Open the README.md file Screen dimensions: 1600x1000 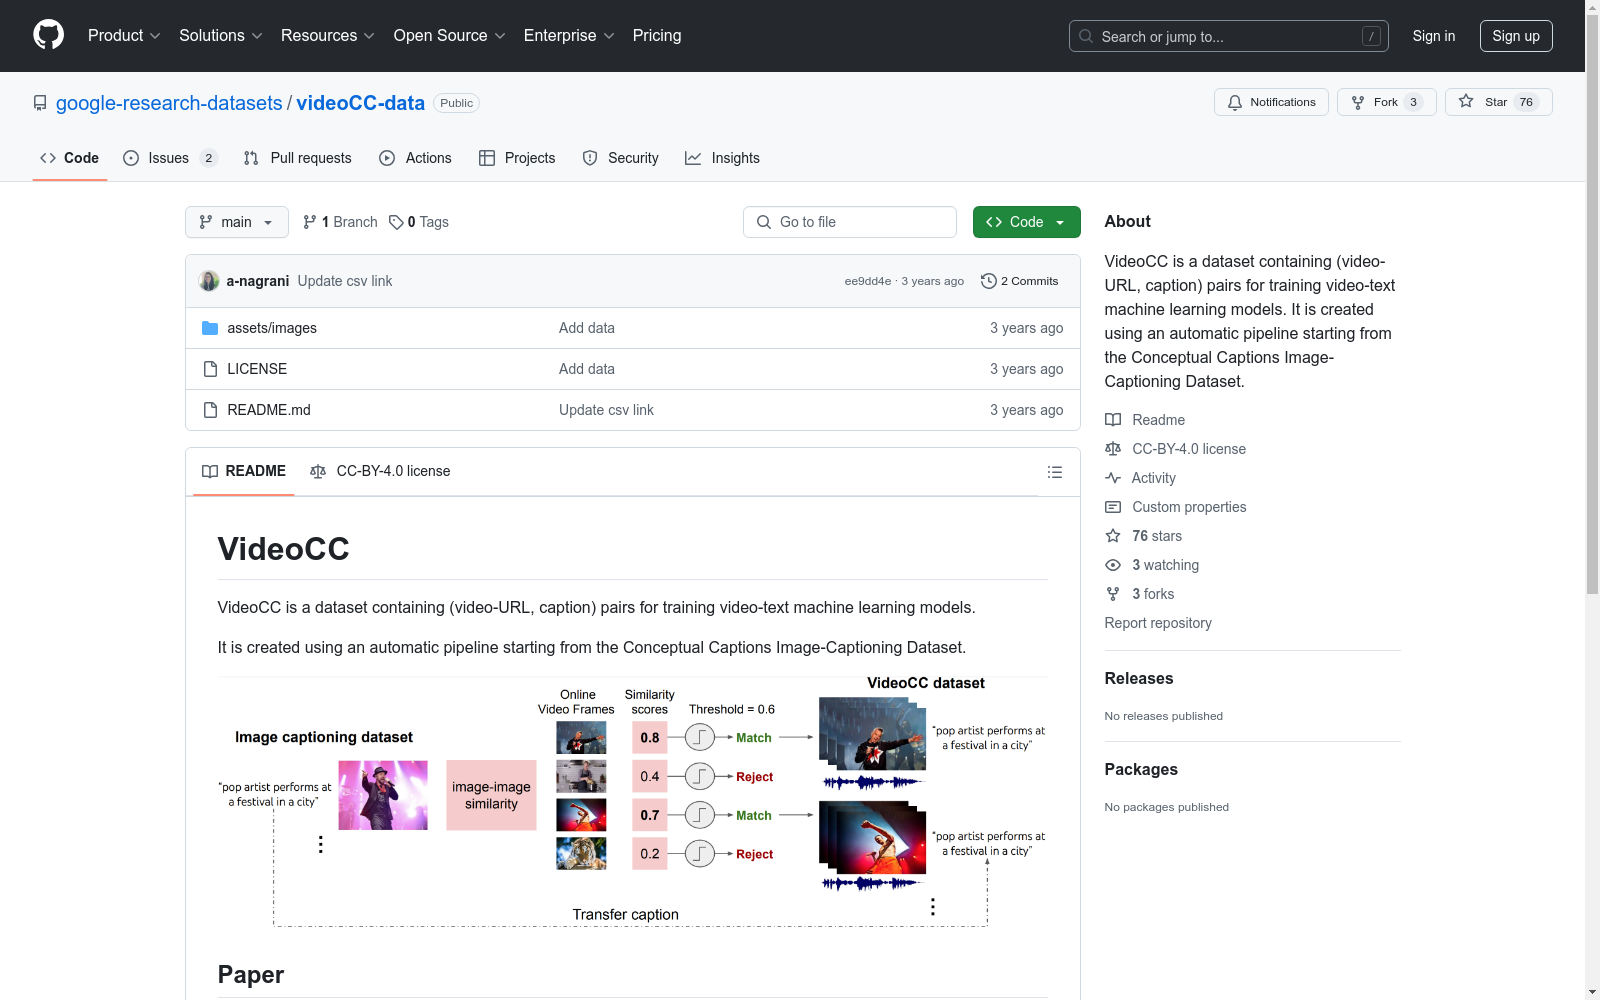tap(269, 410)
